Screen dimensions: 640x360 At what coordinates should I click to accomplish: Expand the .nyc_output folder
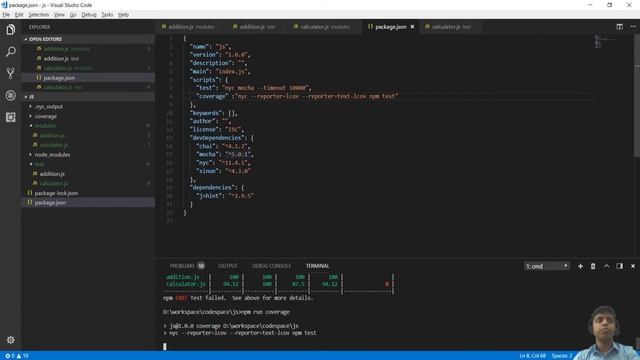tap(49, 107)
